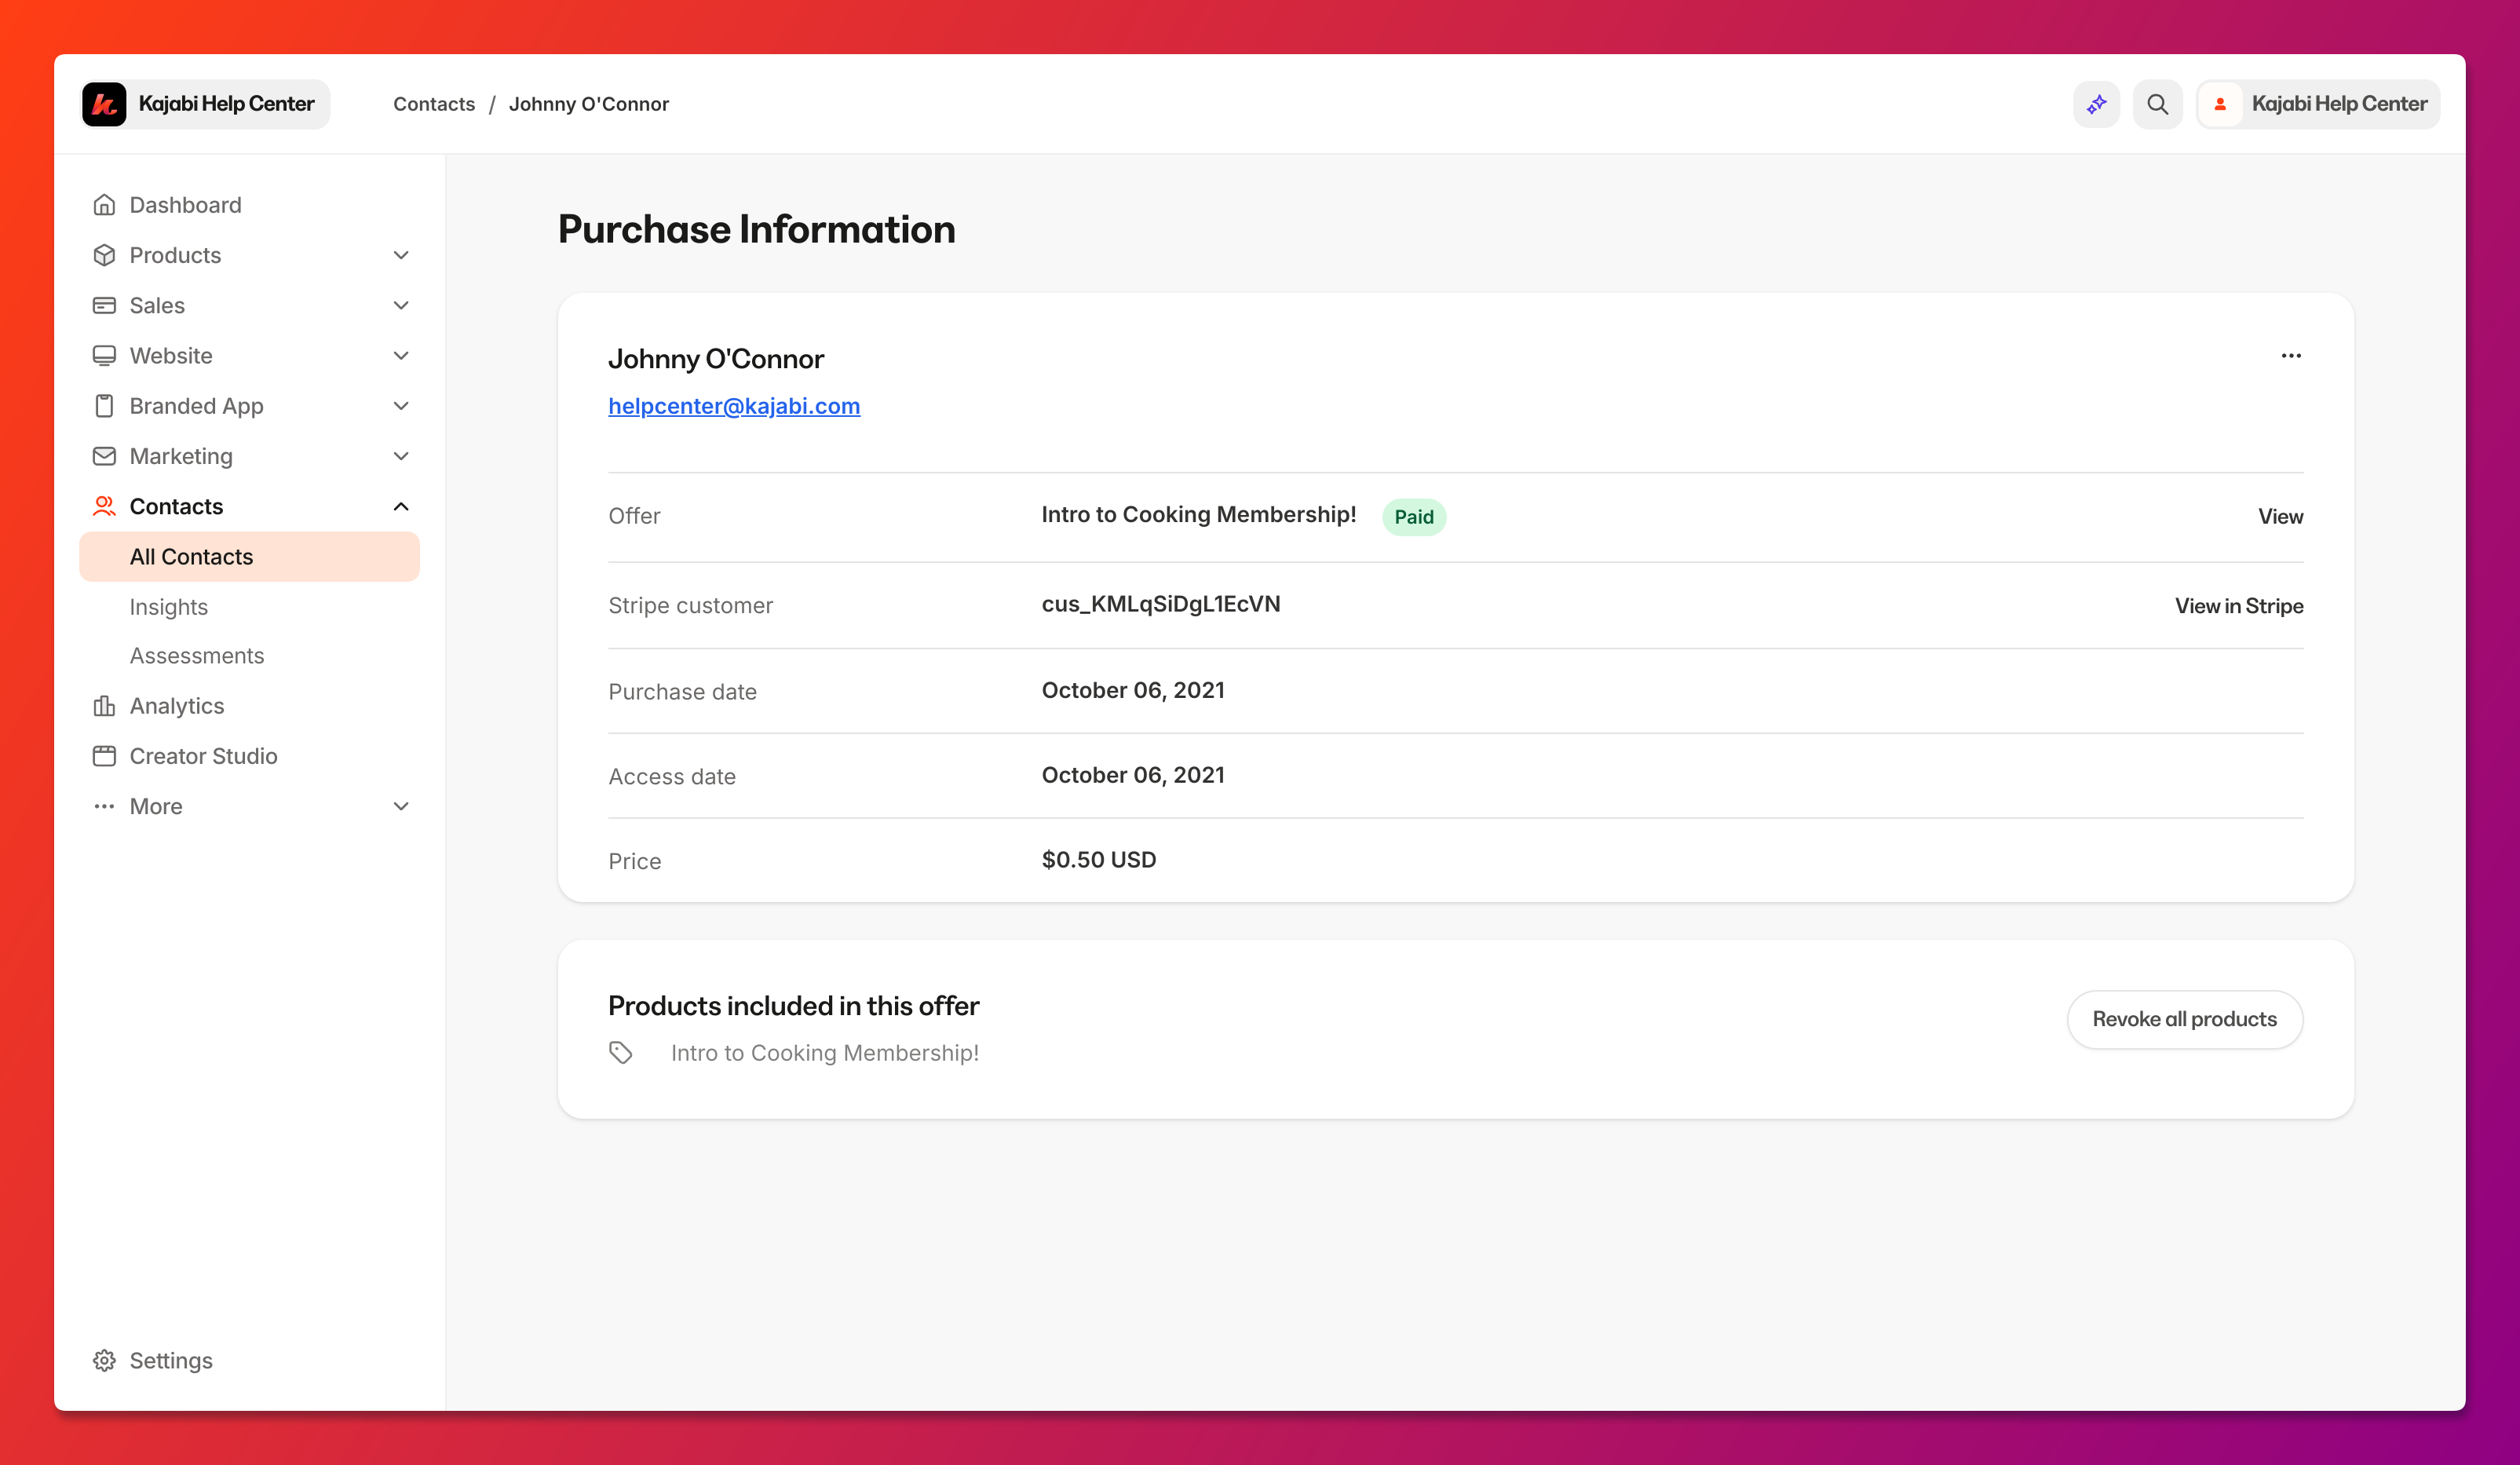Click the Access date October 06, 2021 value
The image size is (2520, 1465).
(x=1133, y=775)
